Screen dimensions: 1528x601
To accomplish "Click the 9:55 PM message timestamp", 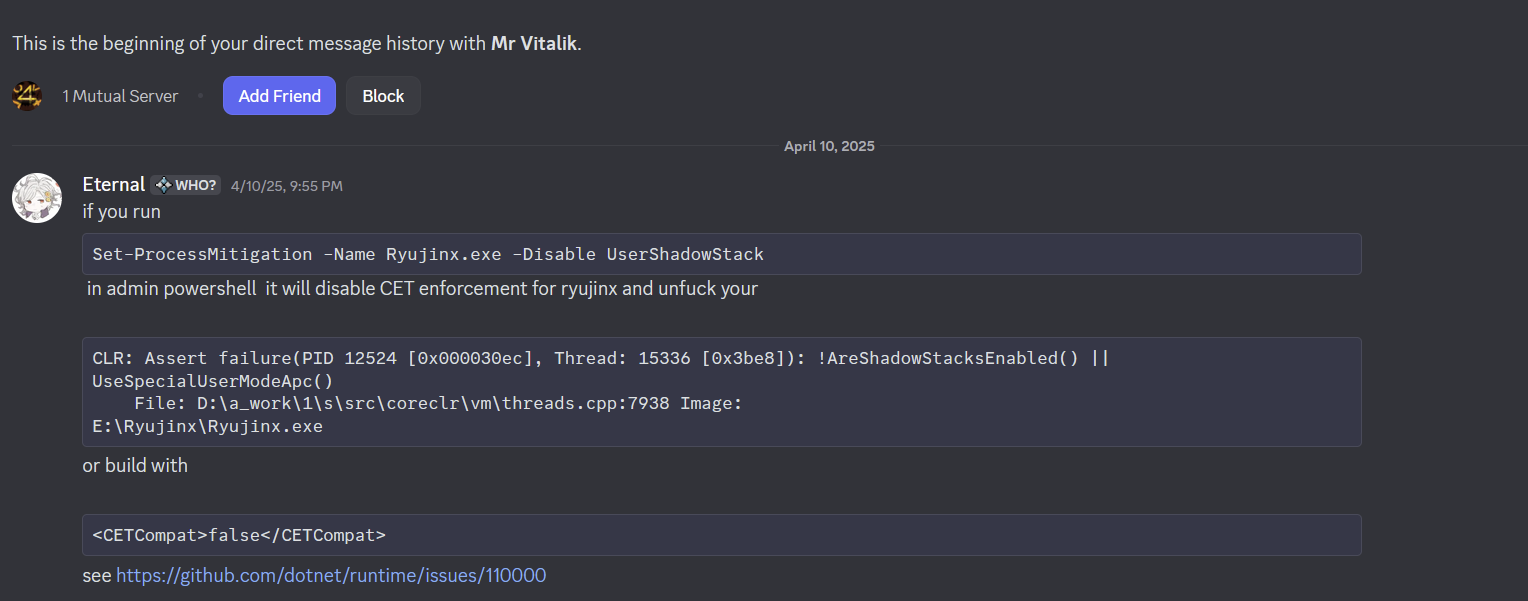I will (287, 186).
